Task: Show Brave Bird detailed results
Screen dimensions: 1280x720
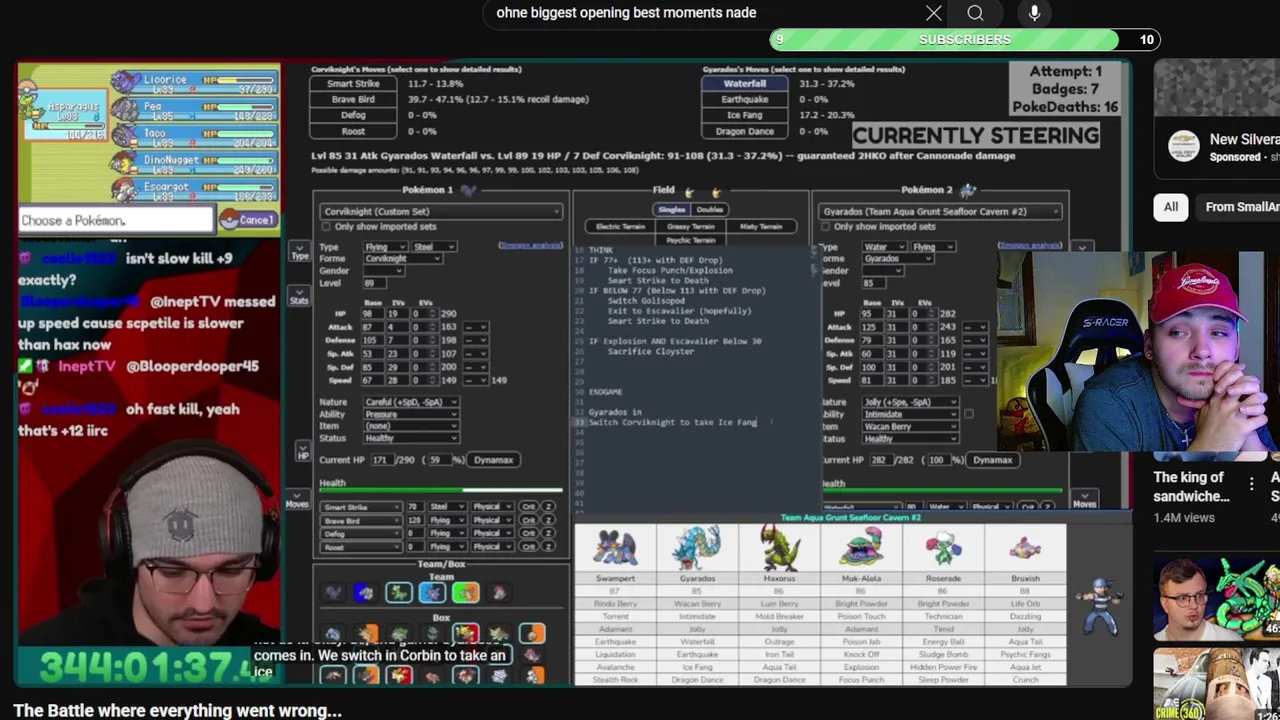Action: [x=353, y=99]
